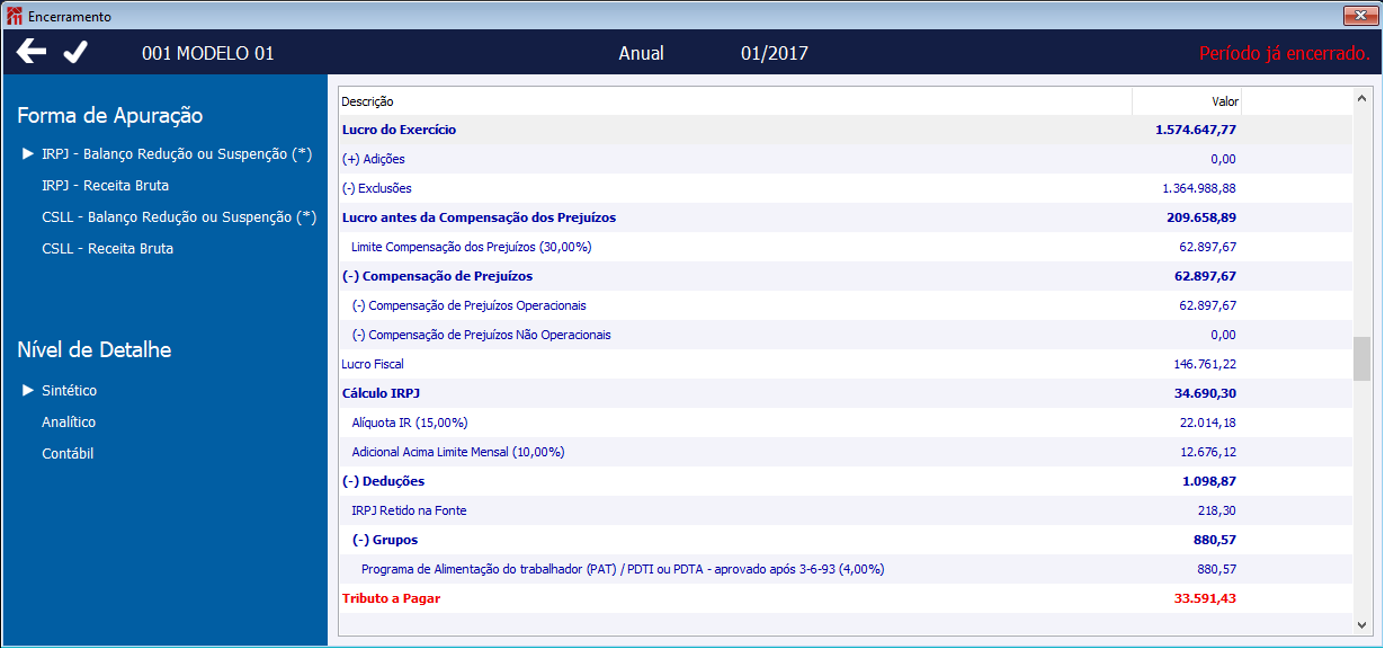Go back with the left arrow icon
The width and height of the screenshot is (1383, 648).
32,52
